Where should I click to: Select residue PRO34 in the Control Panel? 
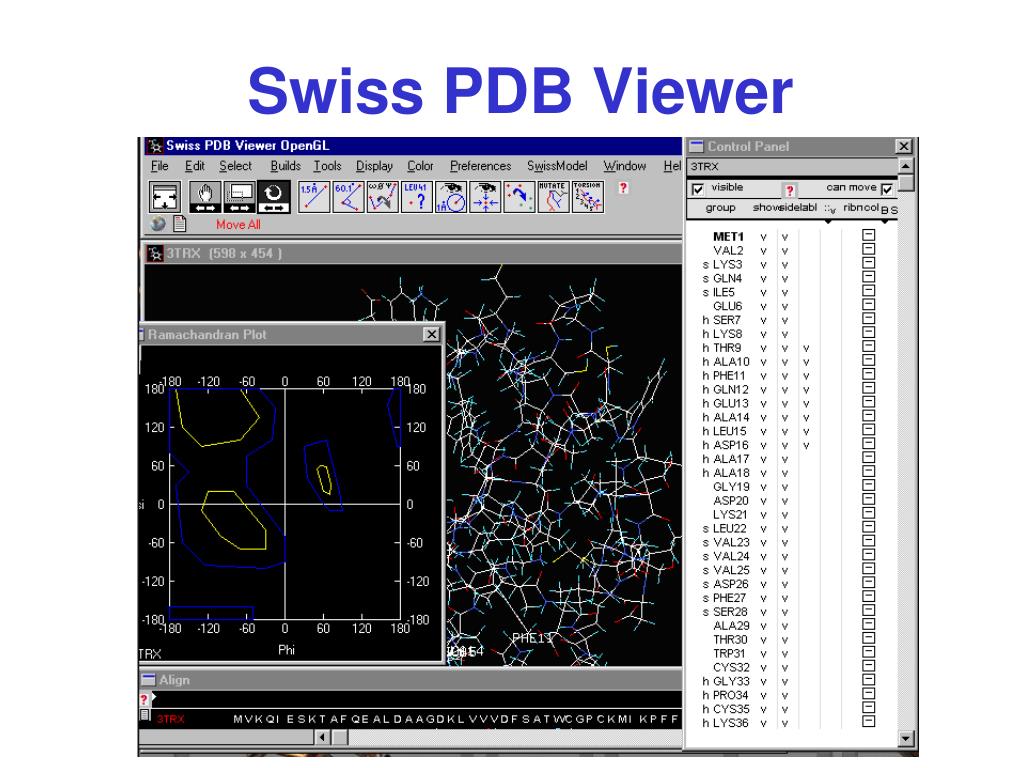731,695
